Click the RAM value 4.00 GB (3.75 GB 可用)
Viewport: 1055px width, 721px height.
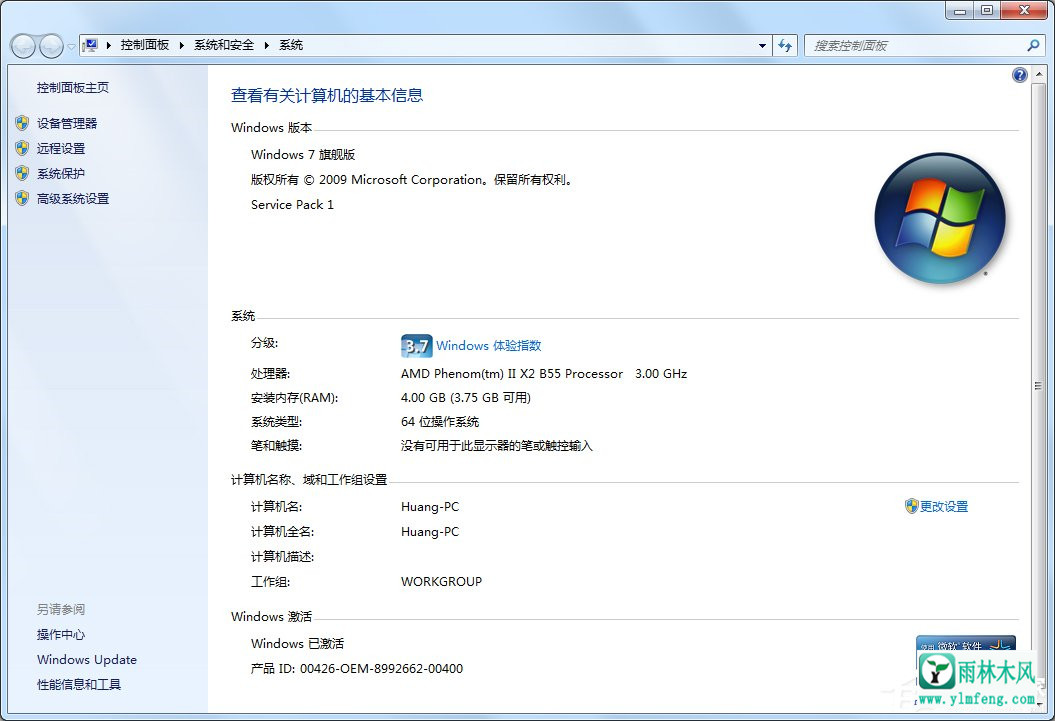point(466,397)
